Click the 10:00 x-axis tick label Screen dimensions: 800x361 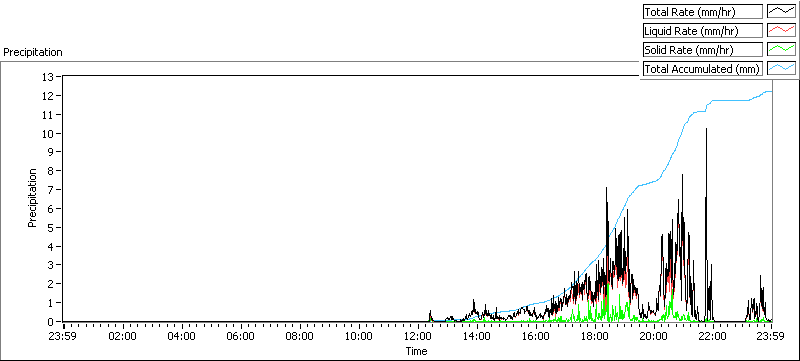359,336
